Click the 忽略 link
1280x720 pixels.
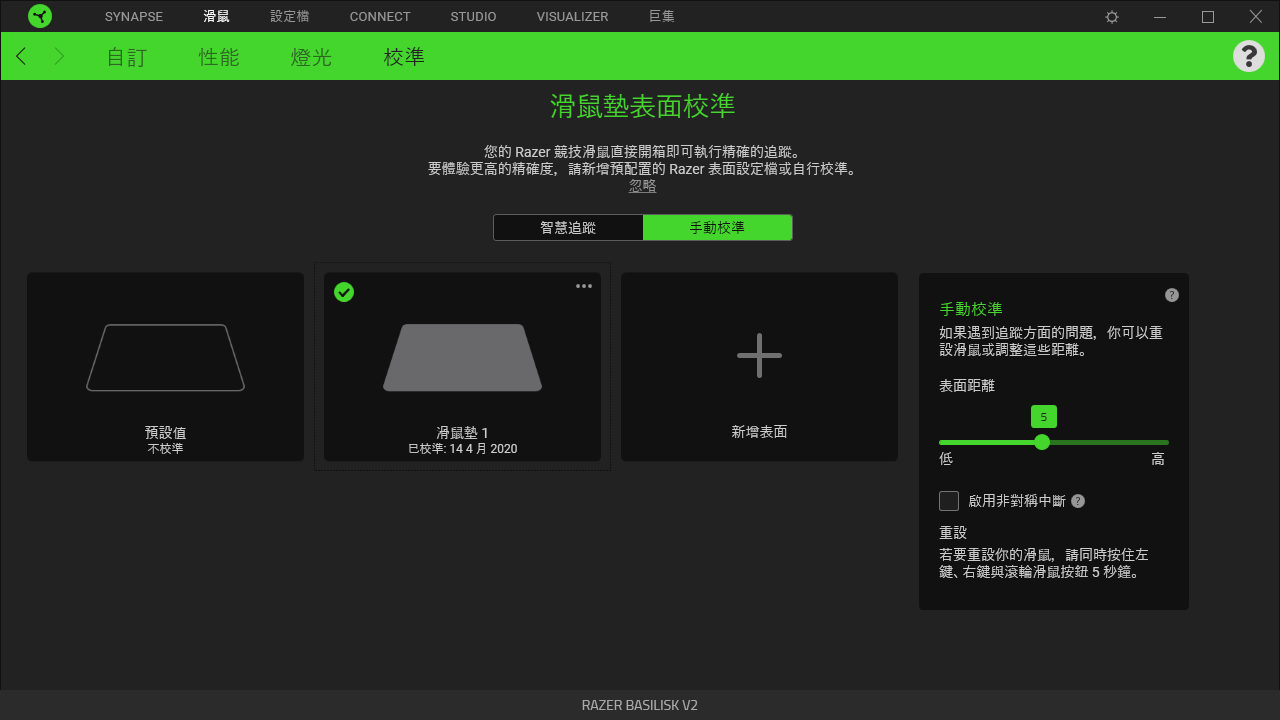coord(643,186)
